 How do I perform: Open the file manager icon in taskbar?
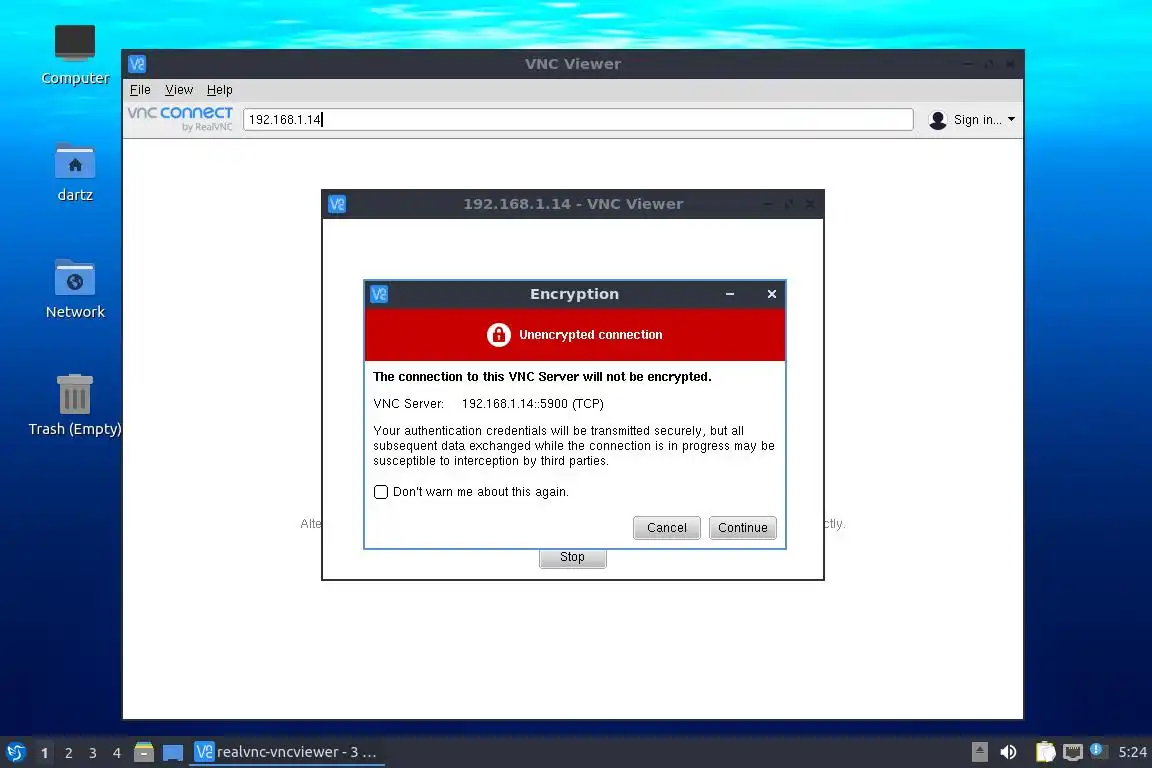pyautogui.click(x=144, y=752)
